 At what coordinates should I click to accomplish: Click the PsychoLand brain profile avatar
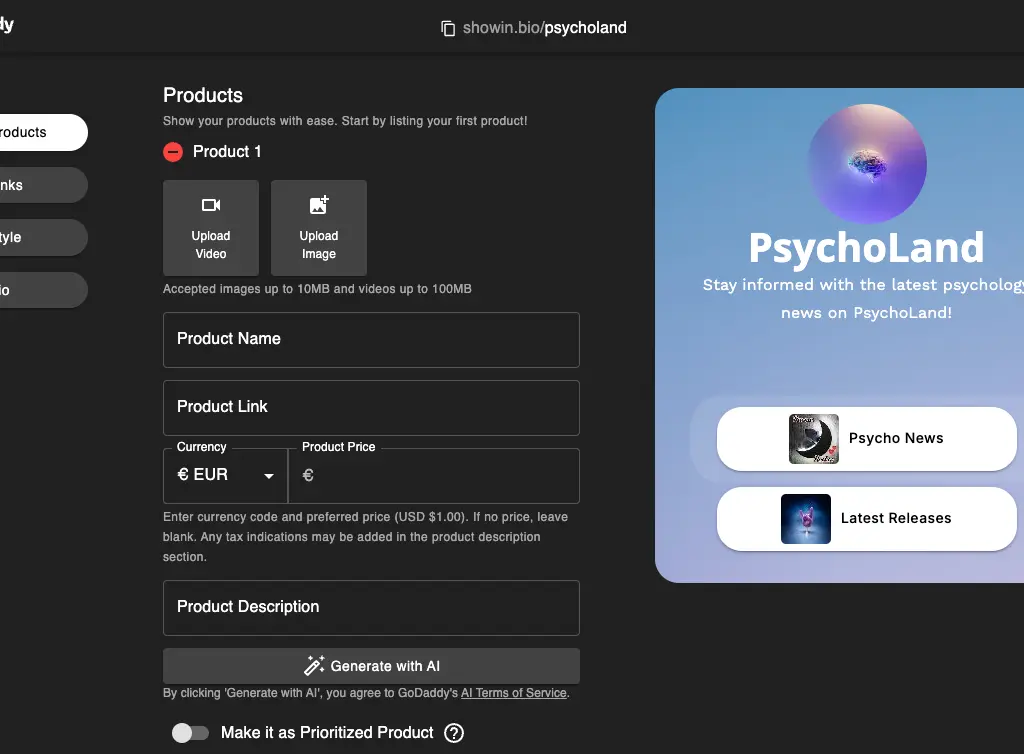point(866,164)
